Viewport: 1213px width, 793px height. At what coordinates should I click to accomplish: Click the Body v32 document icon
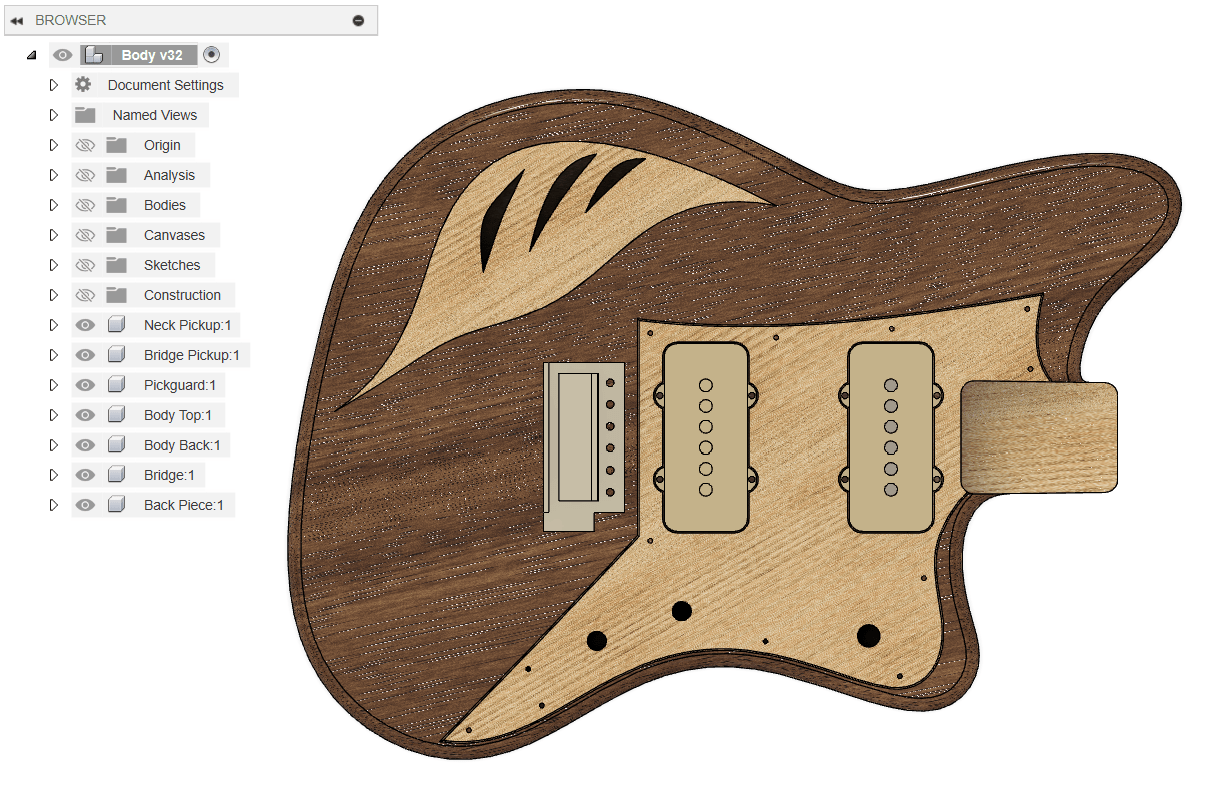(94, 55)
